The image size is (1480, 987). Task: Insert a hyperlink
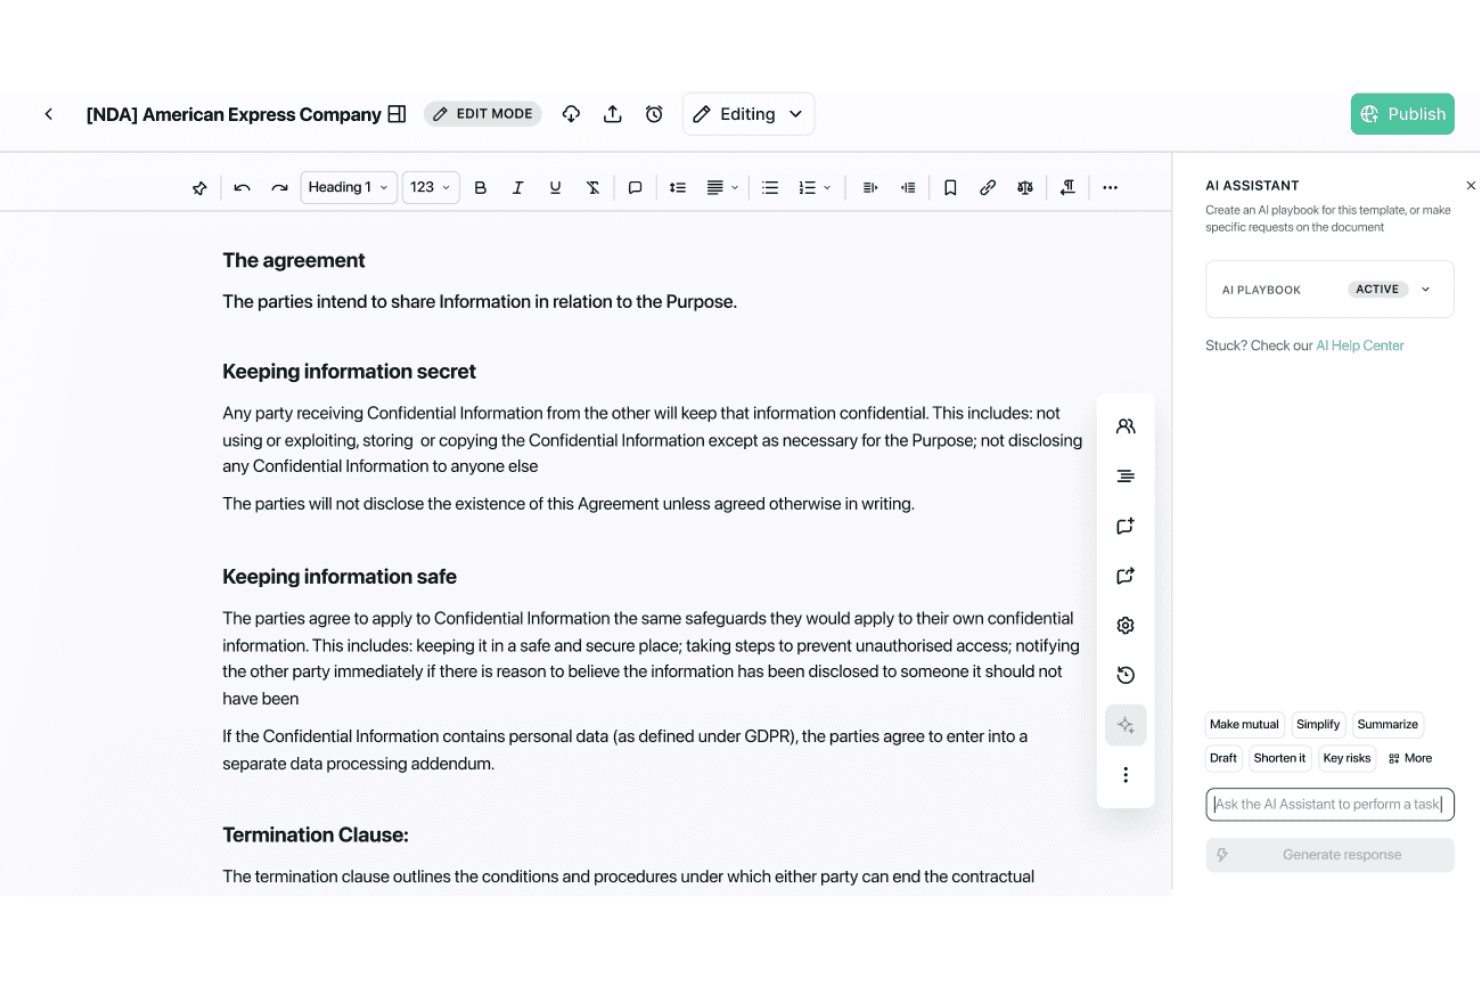988,187
